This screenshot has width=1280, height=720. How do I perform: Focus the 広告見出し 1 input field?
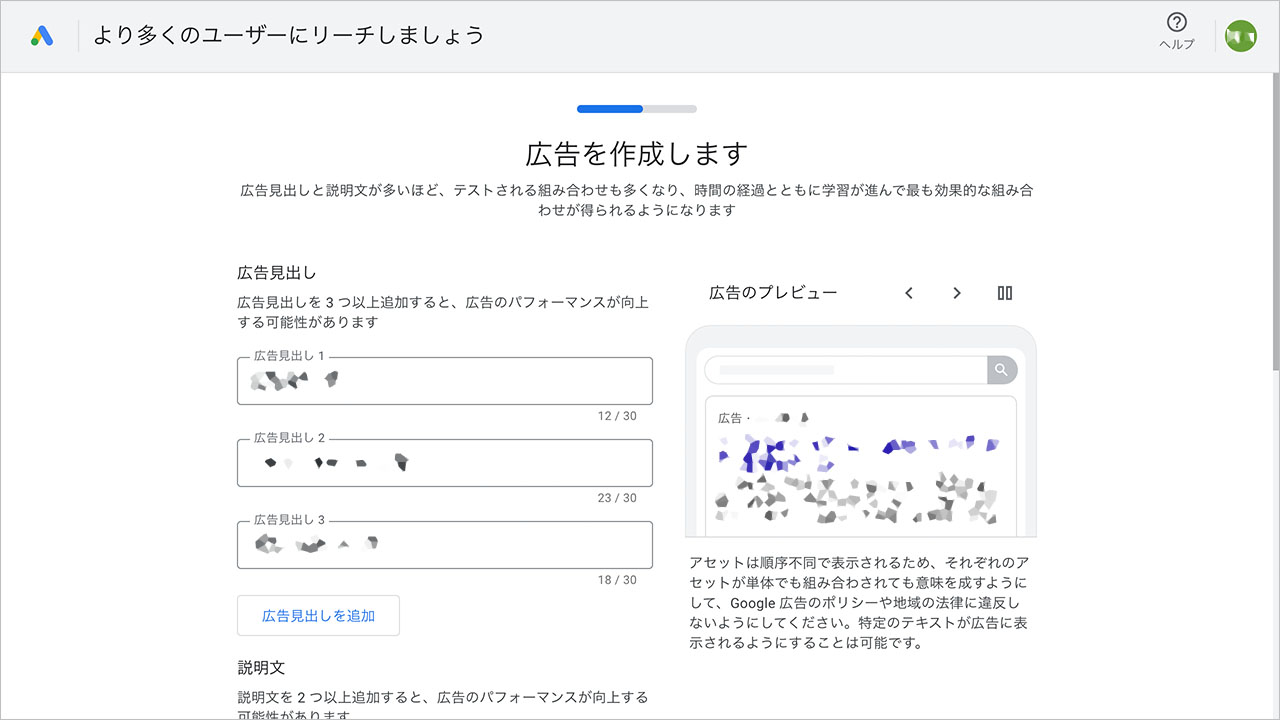click(x=444, y=381)
